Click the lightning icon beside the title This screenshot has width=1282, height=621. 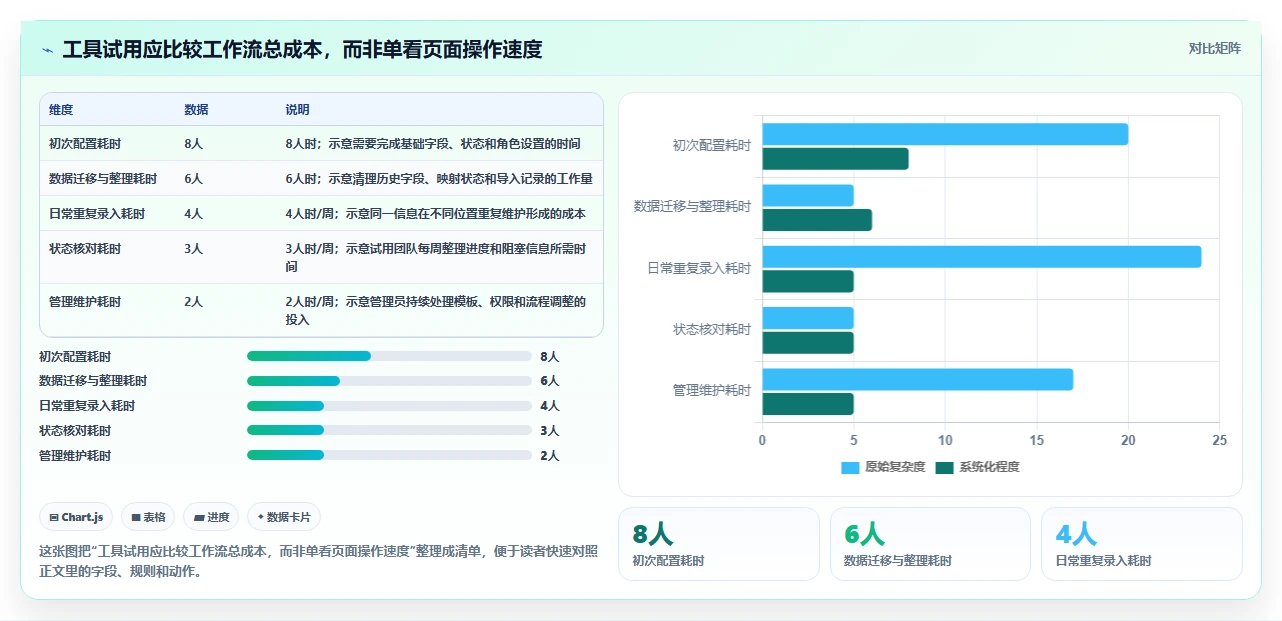click(x=48, y=50)
